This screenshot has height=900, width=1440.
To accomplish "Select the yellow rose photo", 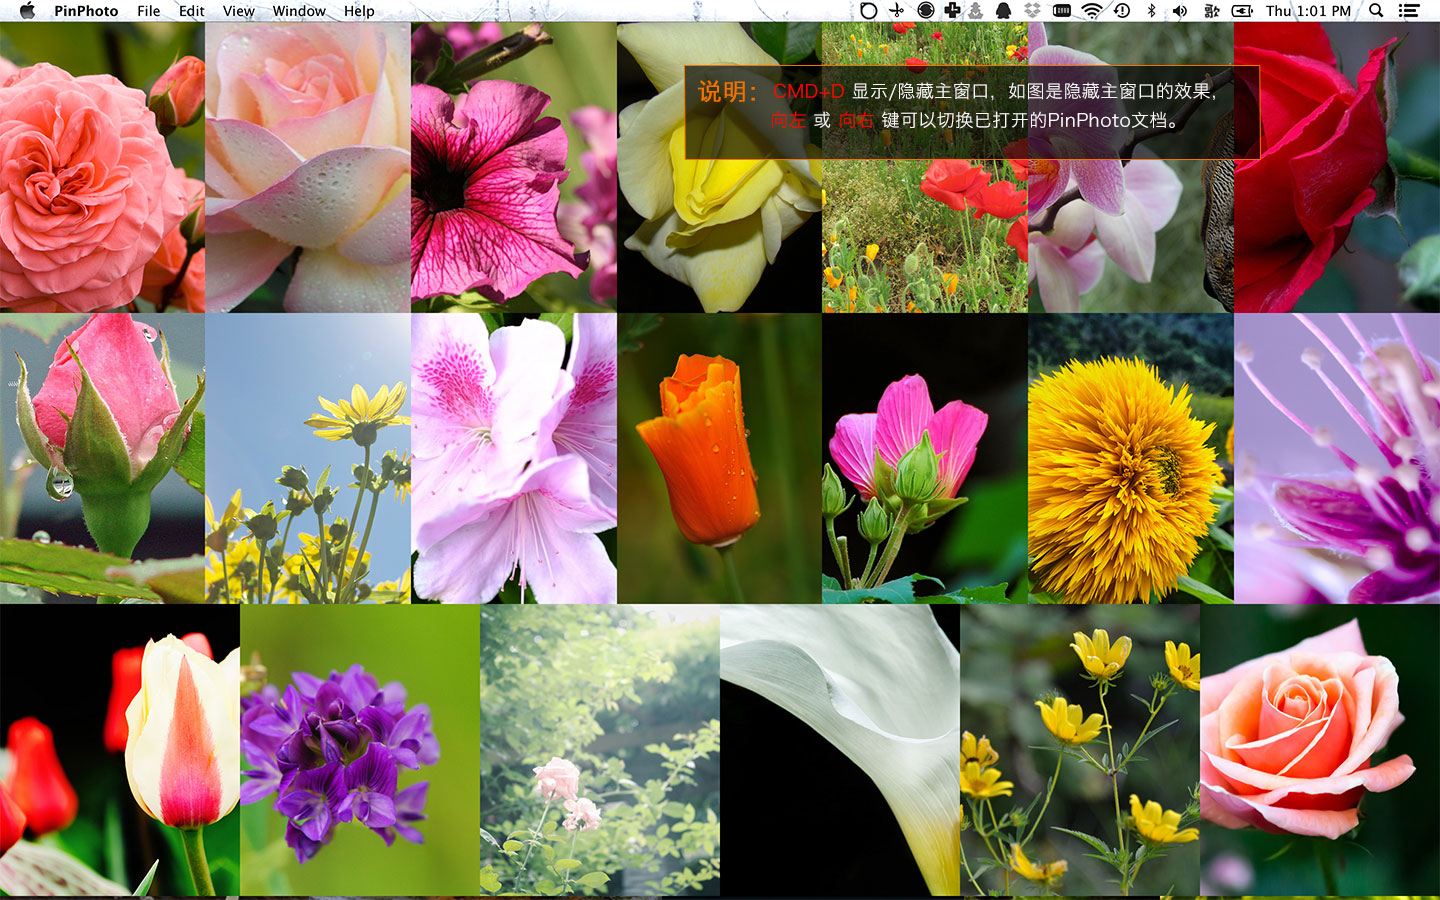I will [719, 167].
